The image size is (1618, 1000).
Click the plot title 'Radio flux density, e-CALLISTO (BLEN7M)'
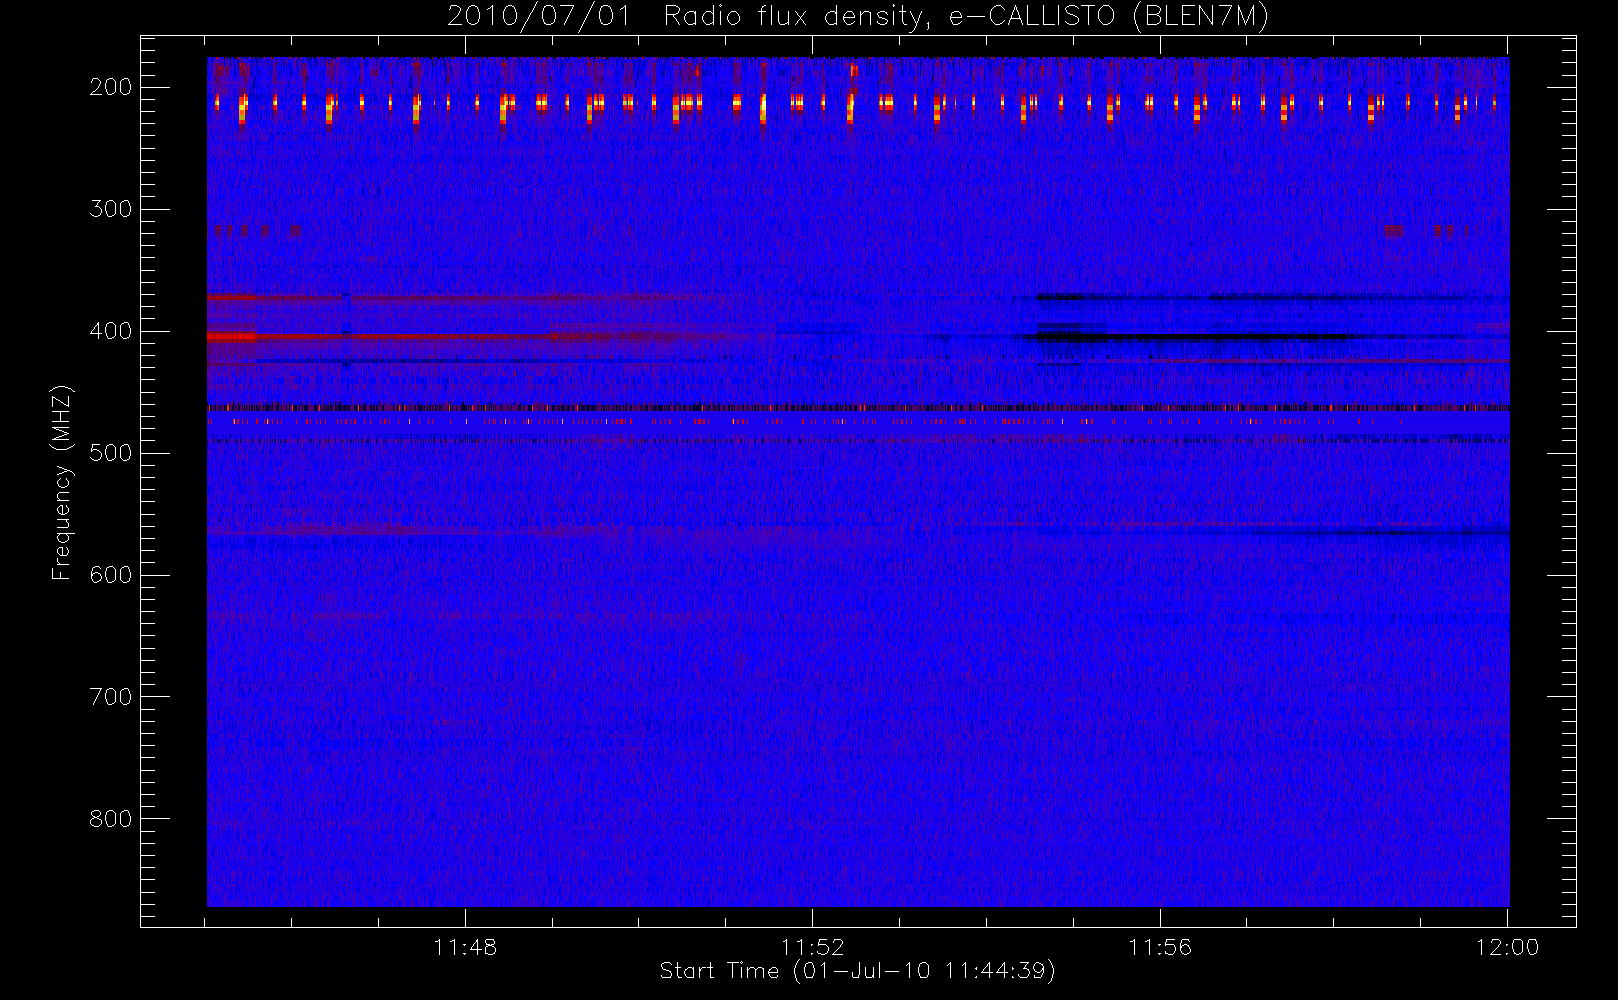point(966,17)
